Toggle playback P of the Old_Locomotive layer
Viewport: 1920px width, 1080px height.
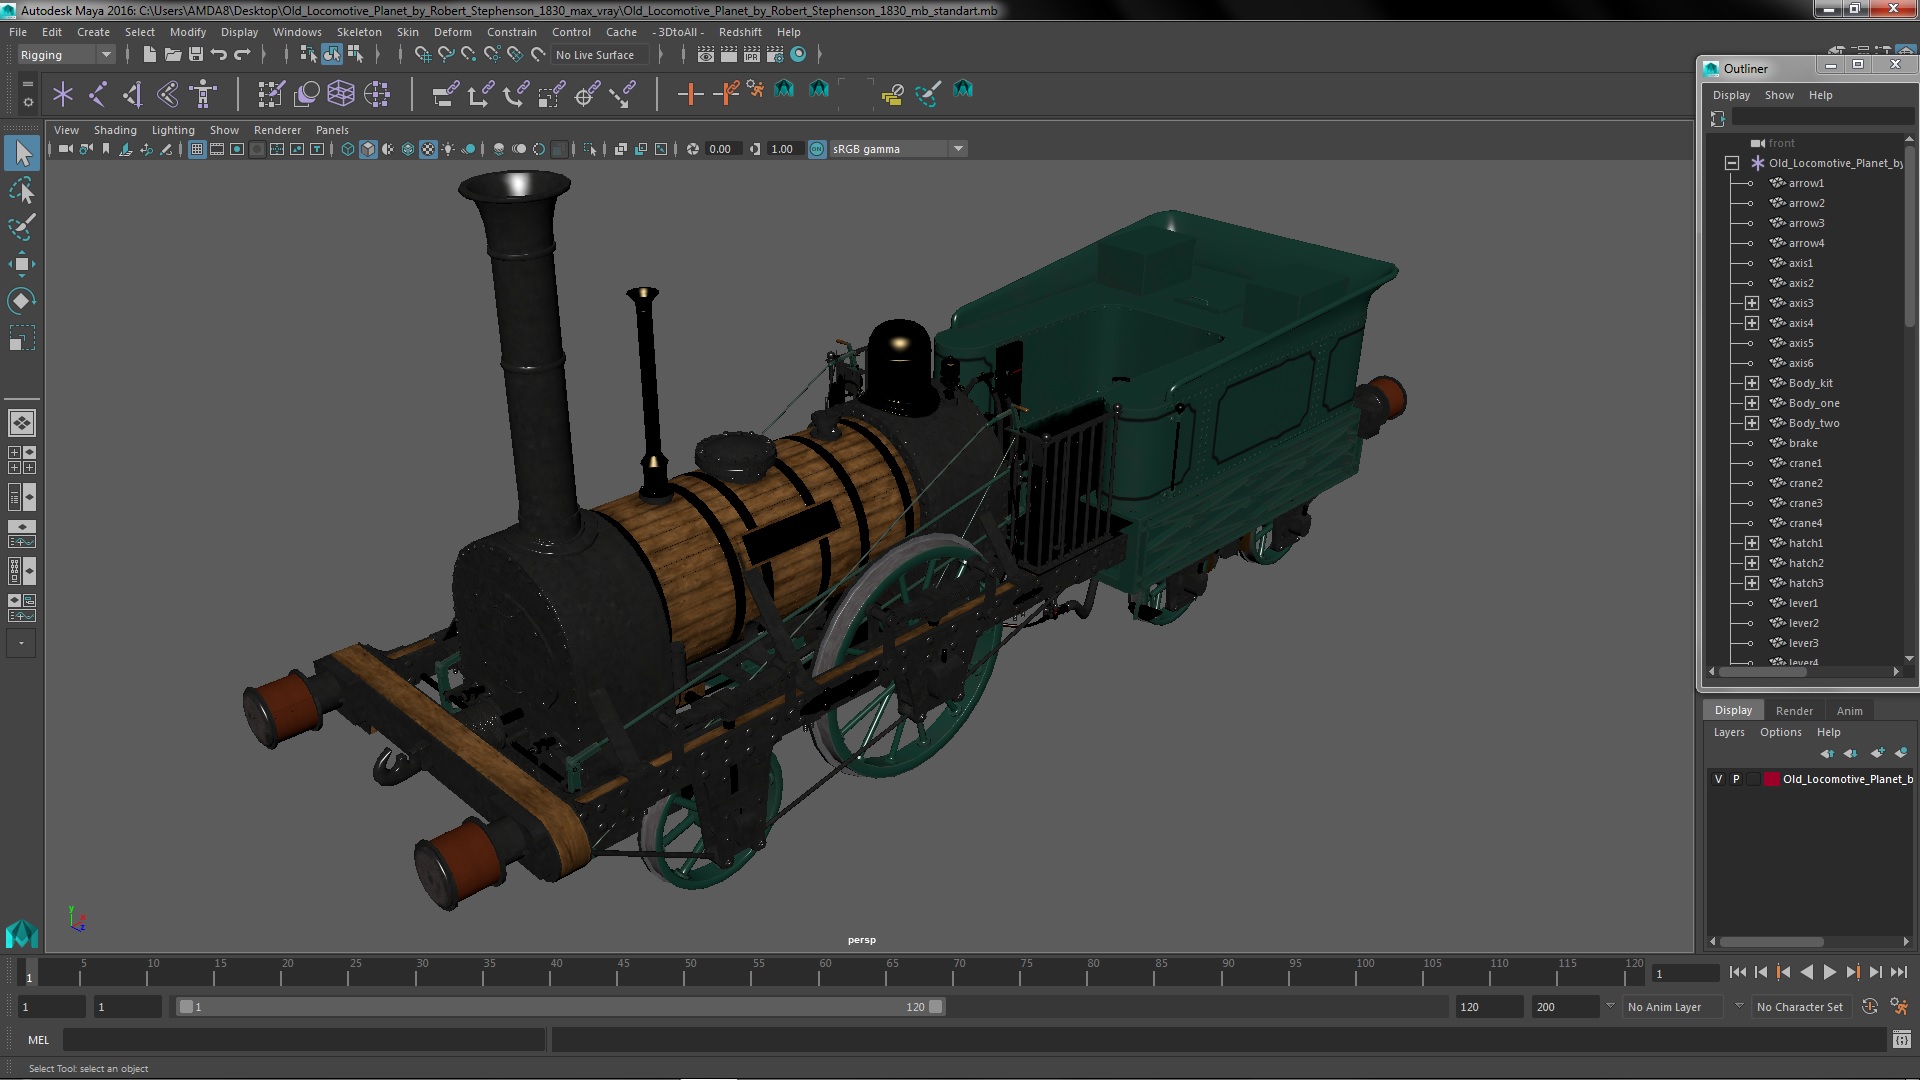(x=1736, y=779)
